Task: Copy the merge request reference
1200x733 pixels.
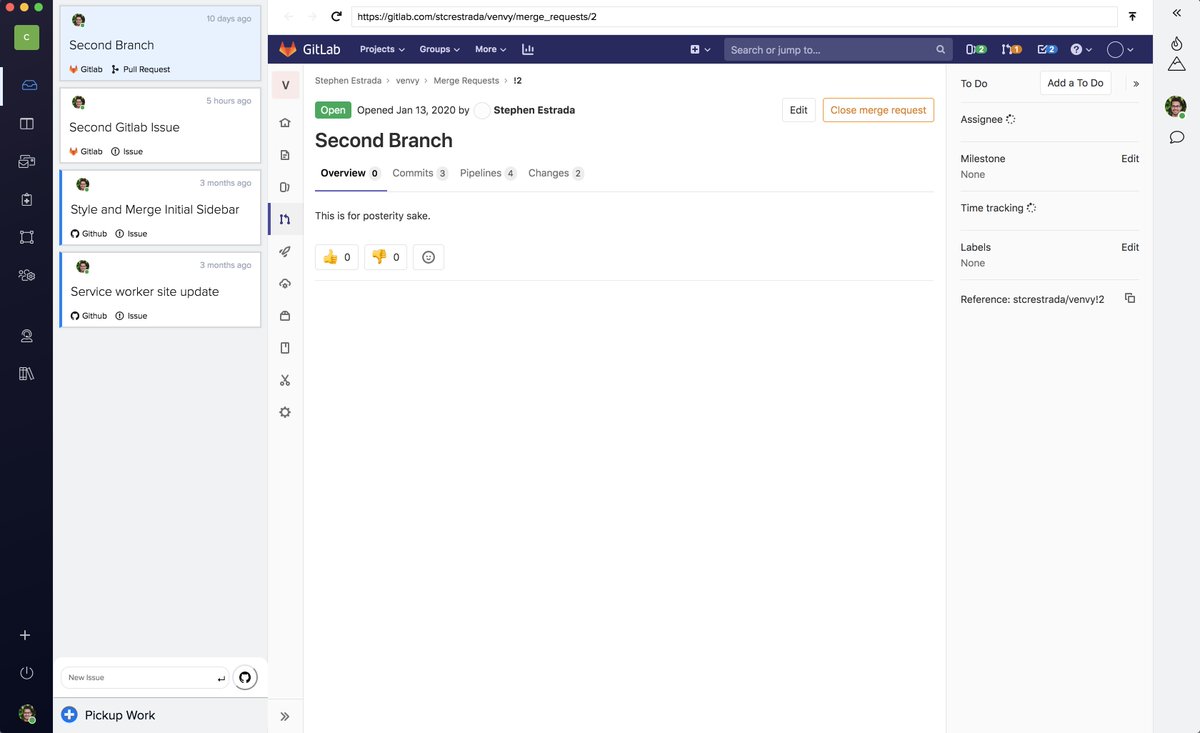Action: pos(1130,298)
